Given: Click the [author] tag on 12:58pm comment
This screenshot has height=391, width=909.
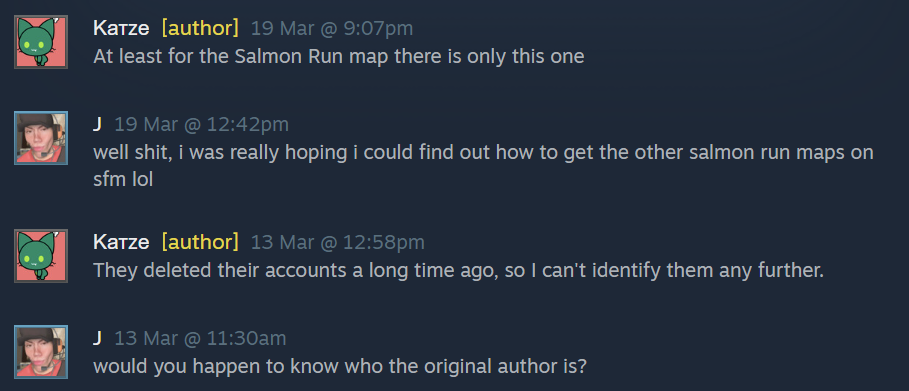Looking at the screenshot, I should 200,242.
